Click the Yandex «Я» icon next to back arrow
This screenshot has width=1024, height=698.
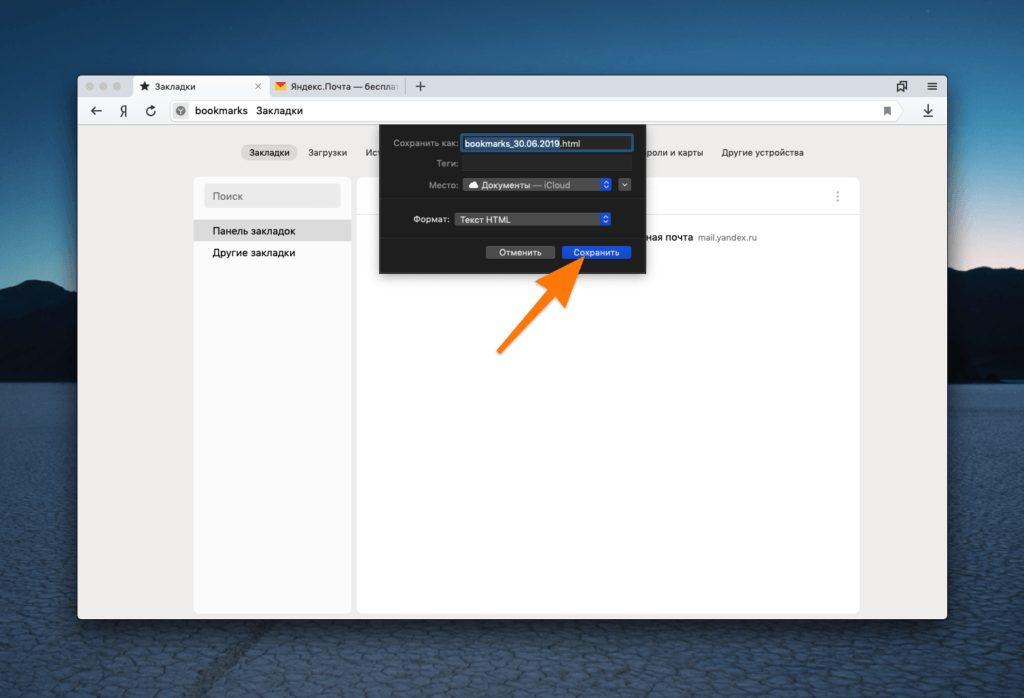tap(123, 111)
